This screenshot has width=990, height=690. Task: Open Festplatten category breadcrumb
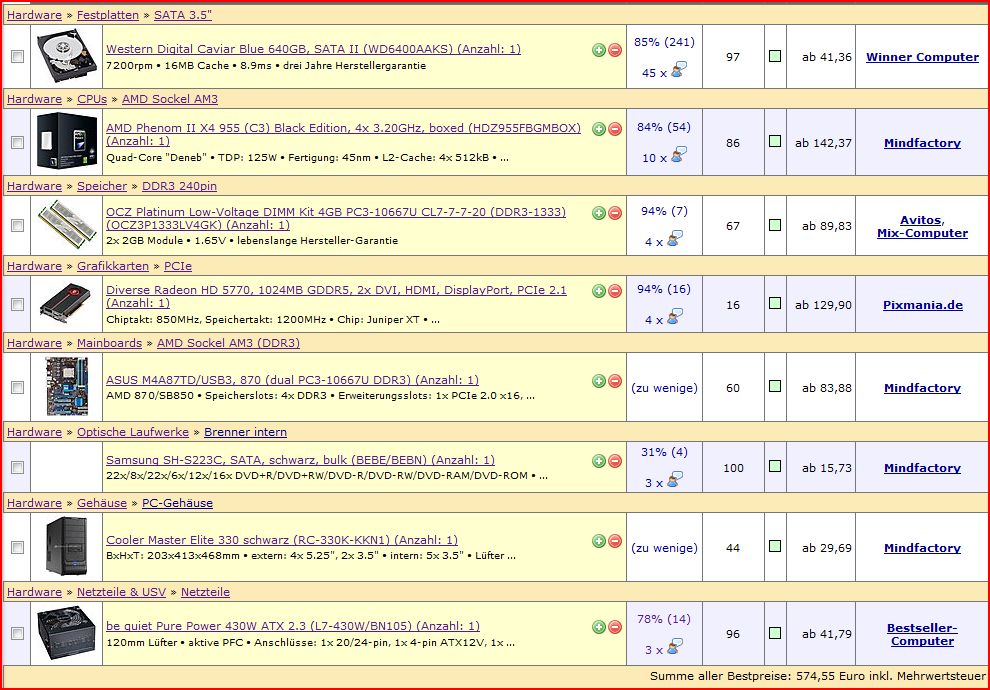(x=108, y=15)
